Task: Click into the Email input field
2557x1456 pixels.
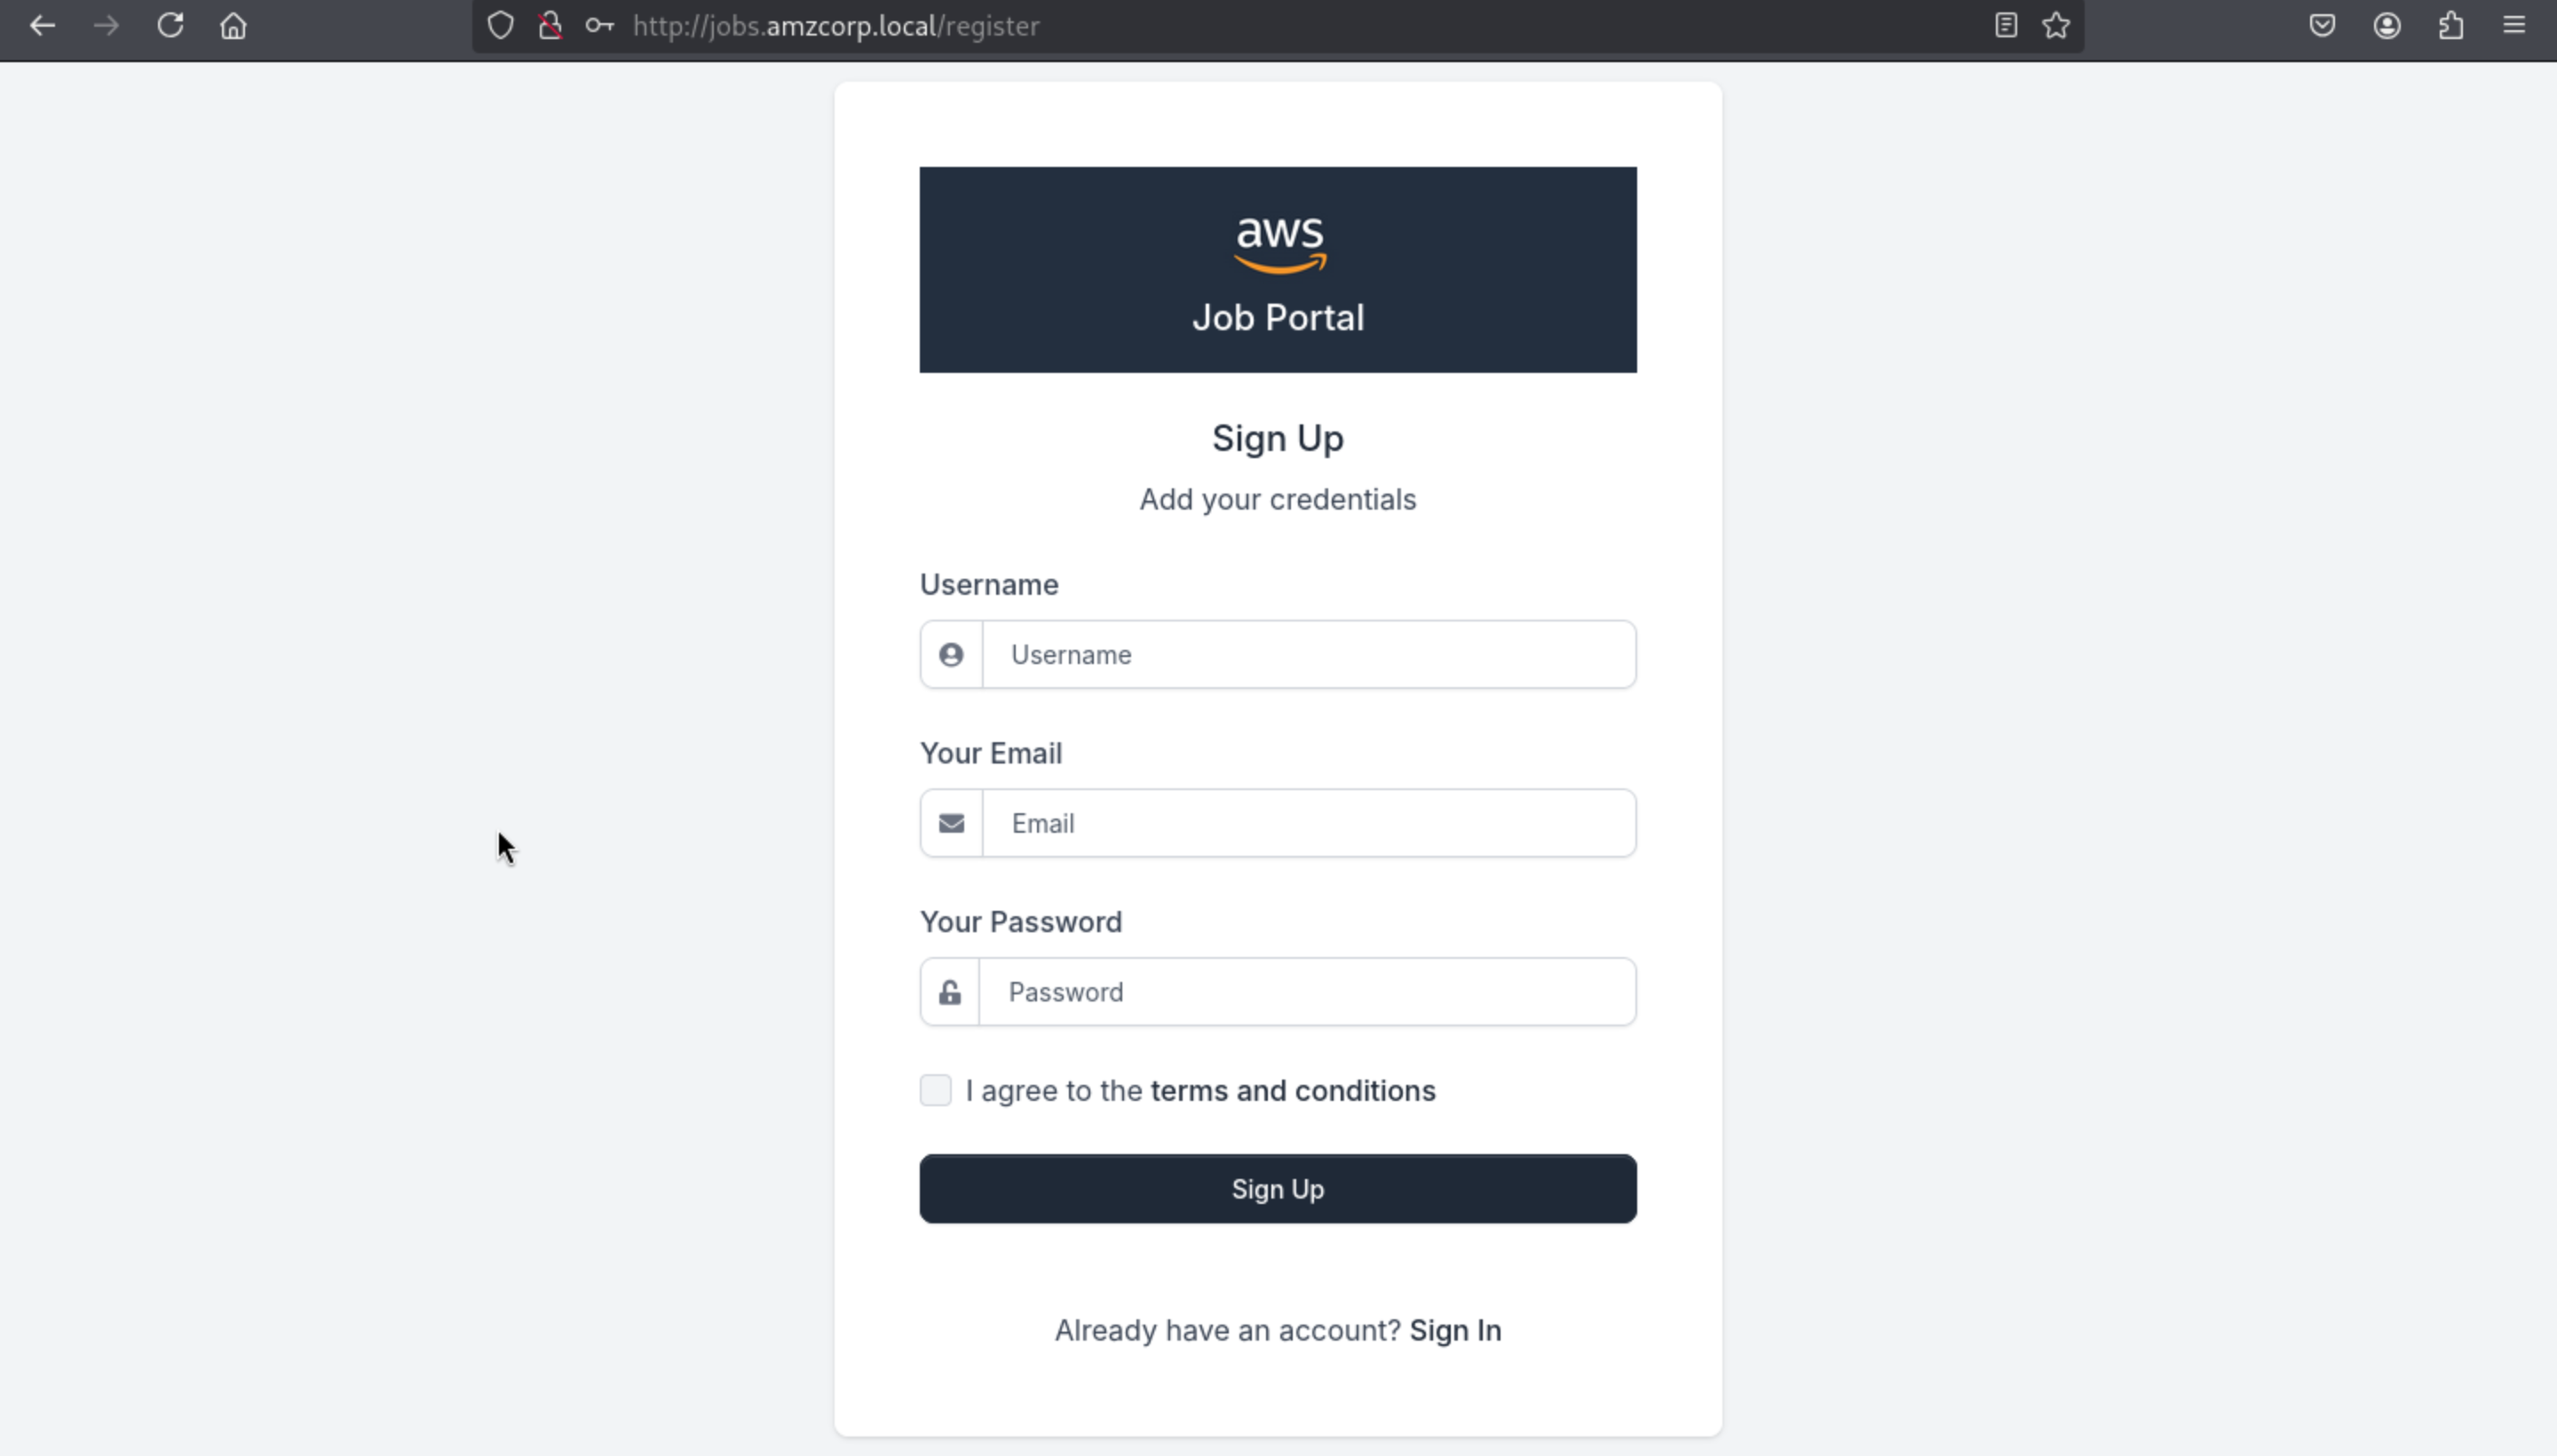Action: point(1308,824)
